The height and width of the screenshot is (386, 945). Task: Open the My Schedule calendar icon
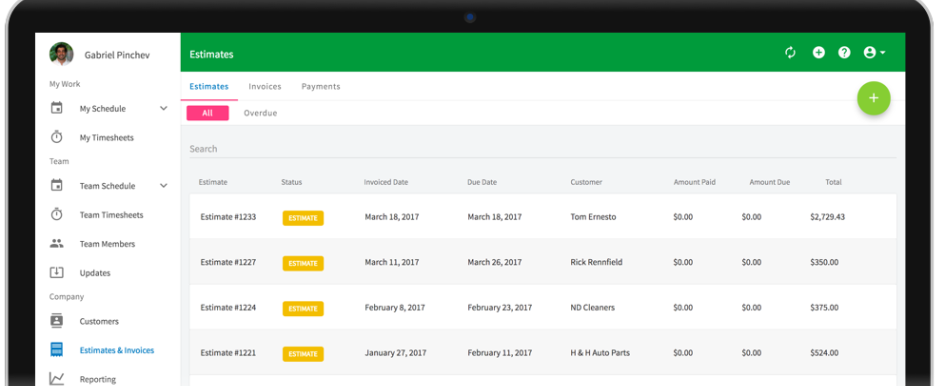[57, 108]
